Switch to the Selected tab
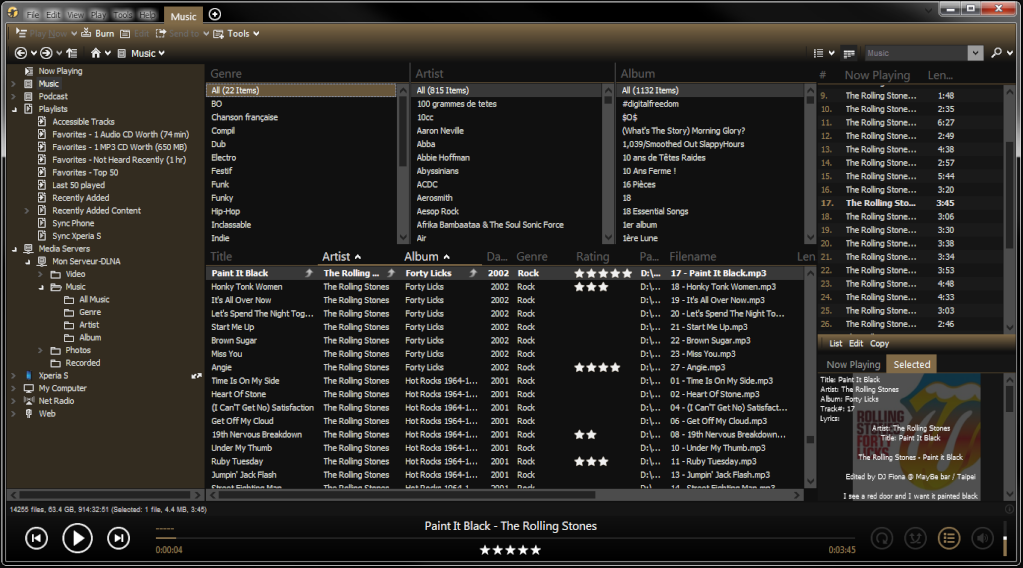Viewport: 1023px width, 568px height. (911, 365)
